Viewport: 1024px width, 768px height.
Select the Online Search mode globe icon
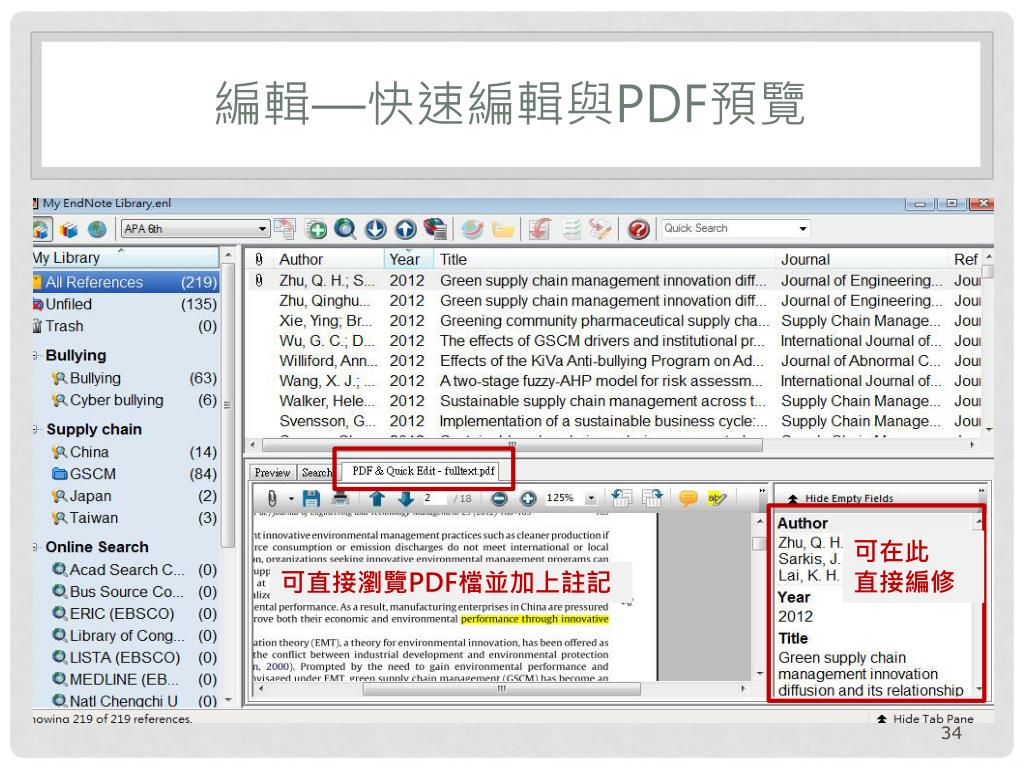[x=97, y=229]
